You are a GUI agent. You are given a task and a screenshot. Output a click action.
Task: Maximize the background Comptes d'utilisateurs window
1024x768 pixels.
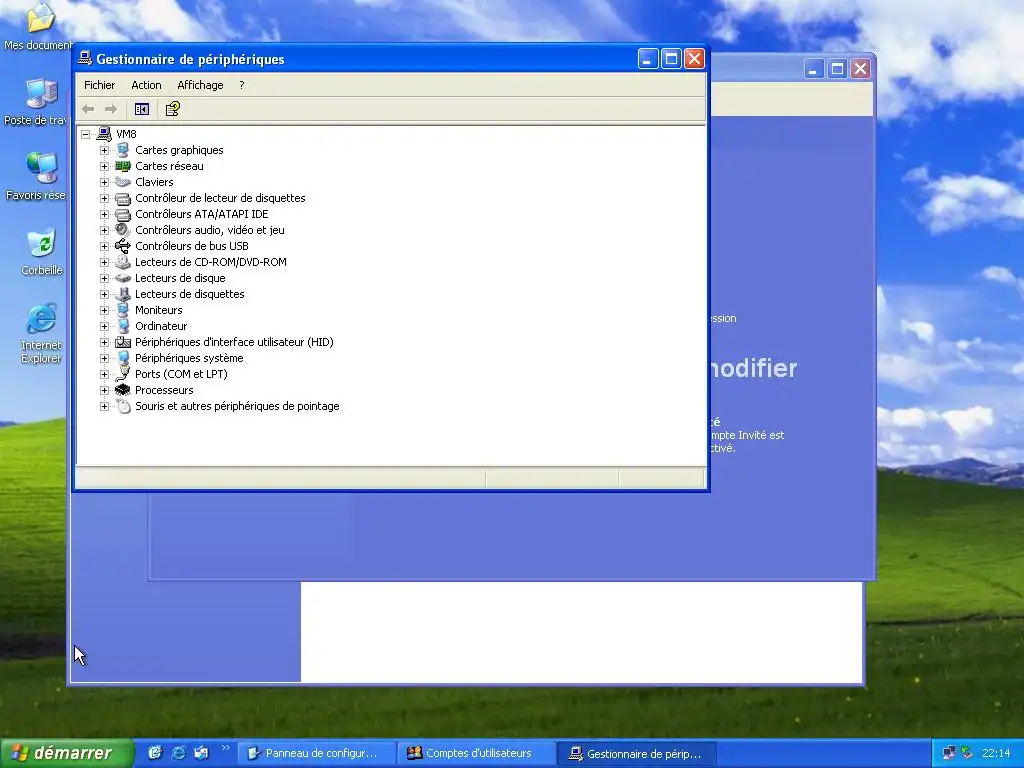click(x=837, y=69)
